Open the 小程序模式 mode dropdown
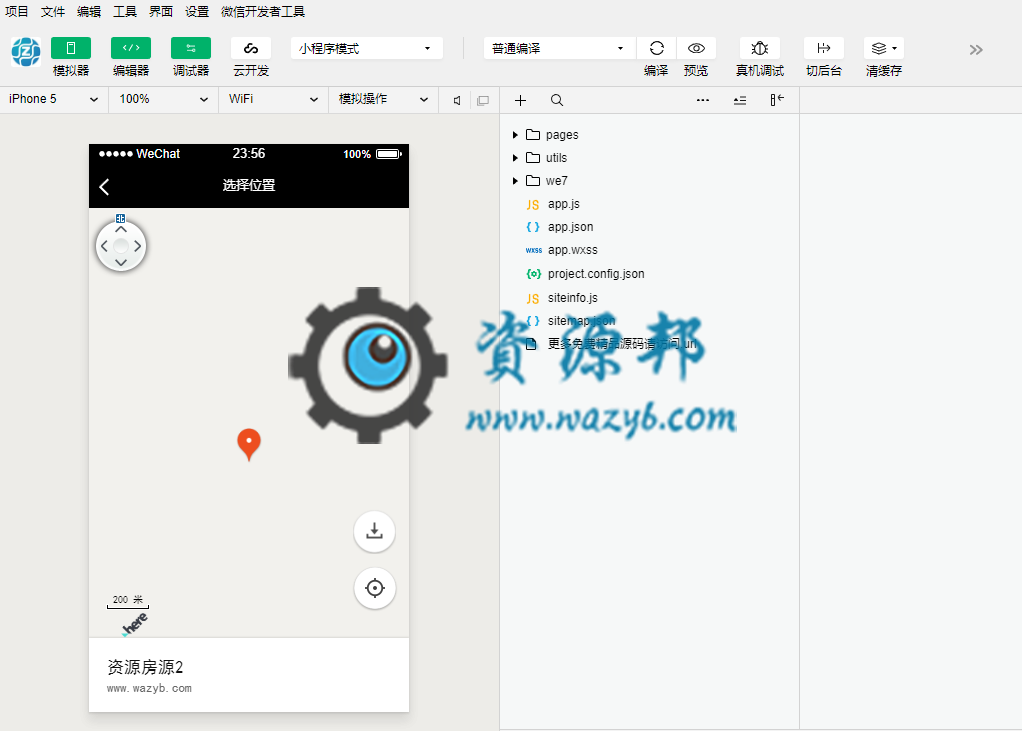1022x731 pixels. coord(366,48)
